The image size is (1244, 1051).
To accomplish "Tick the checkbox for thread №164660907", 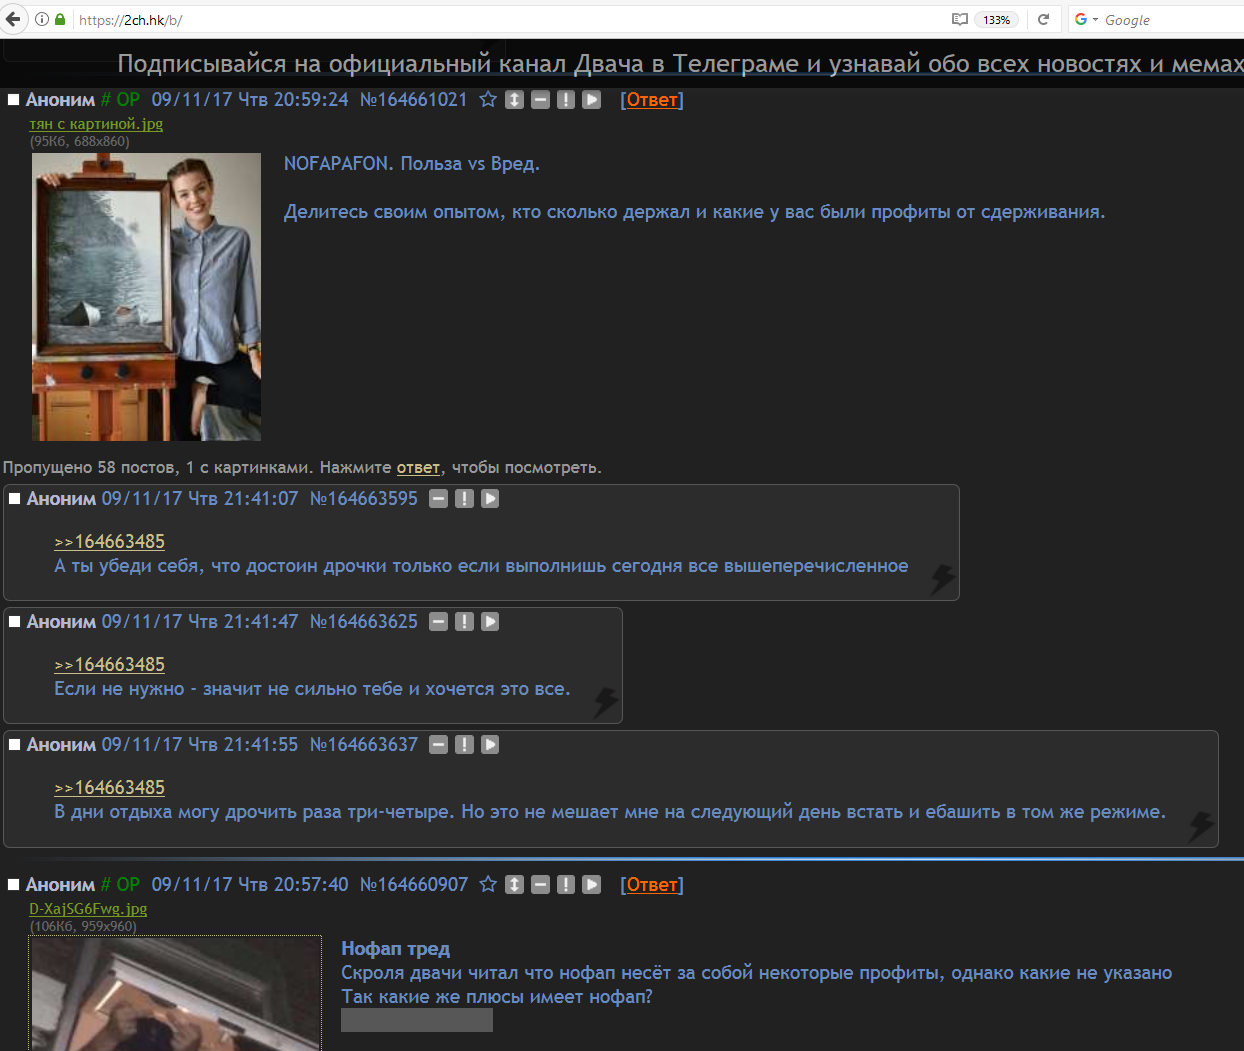I will pos(14,884).
